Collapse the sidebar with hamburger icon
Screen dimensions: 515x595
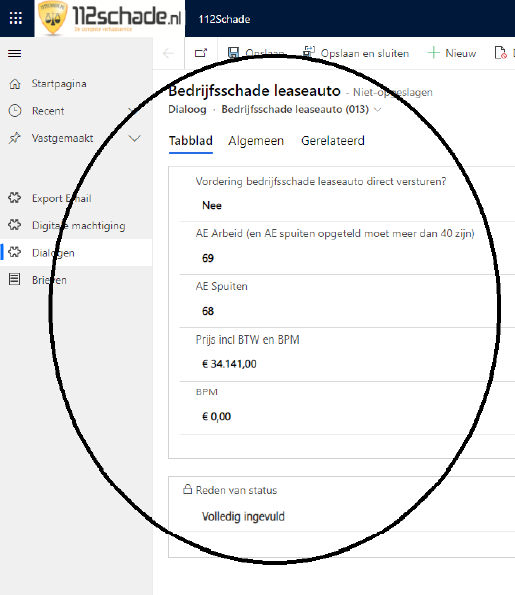click(14, 54)
